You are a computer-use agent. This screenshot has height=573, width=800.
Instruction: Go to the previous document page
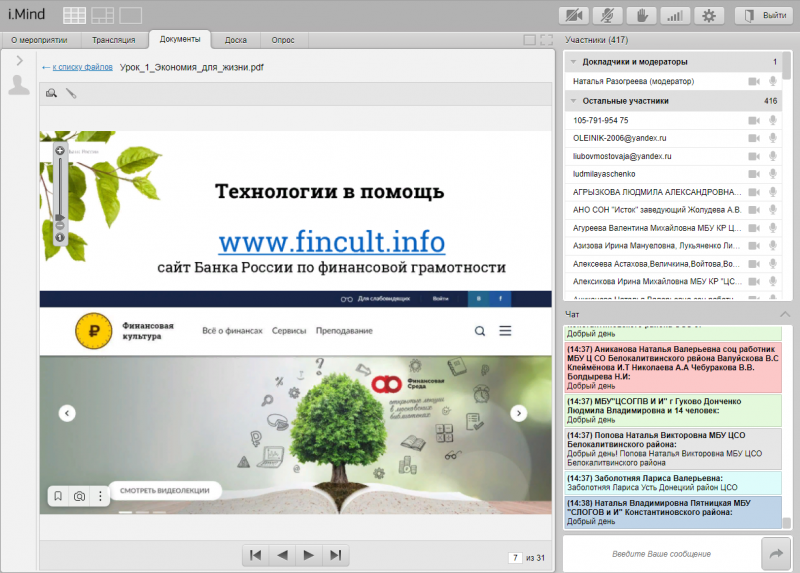[x=282, y=555]
